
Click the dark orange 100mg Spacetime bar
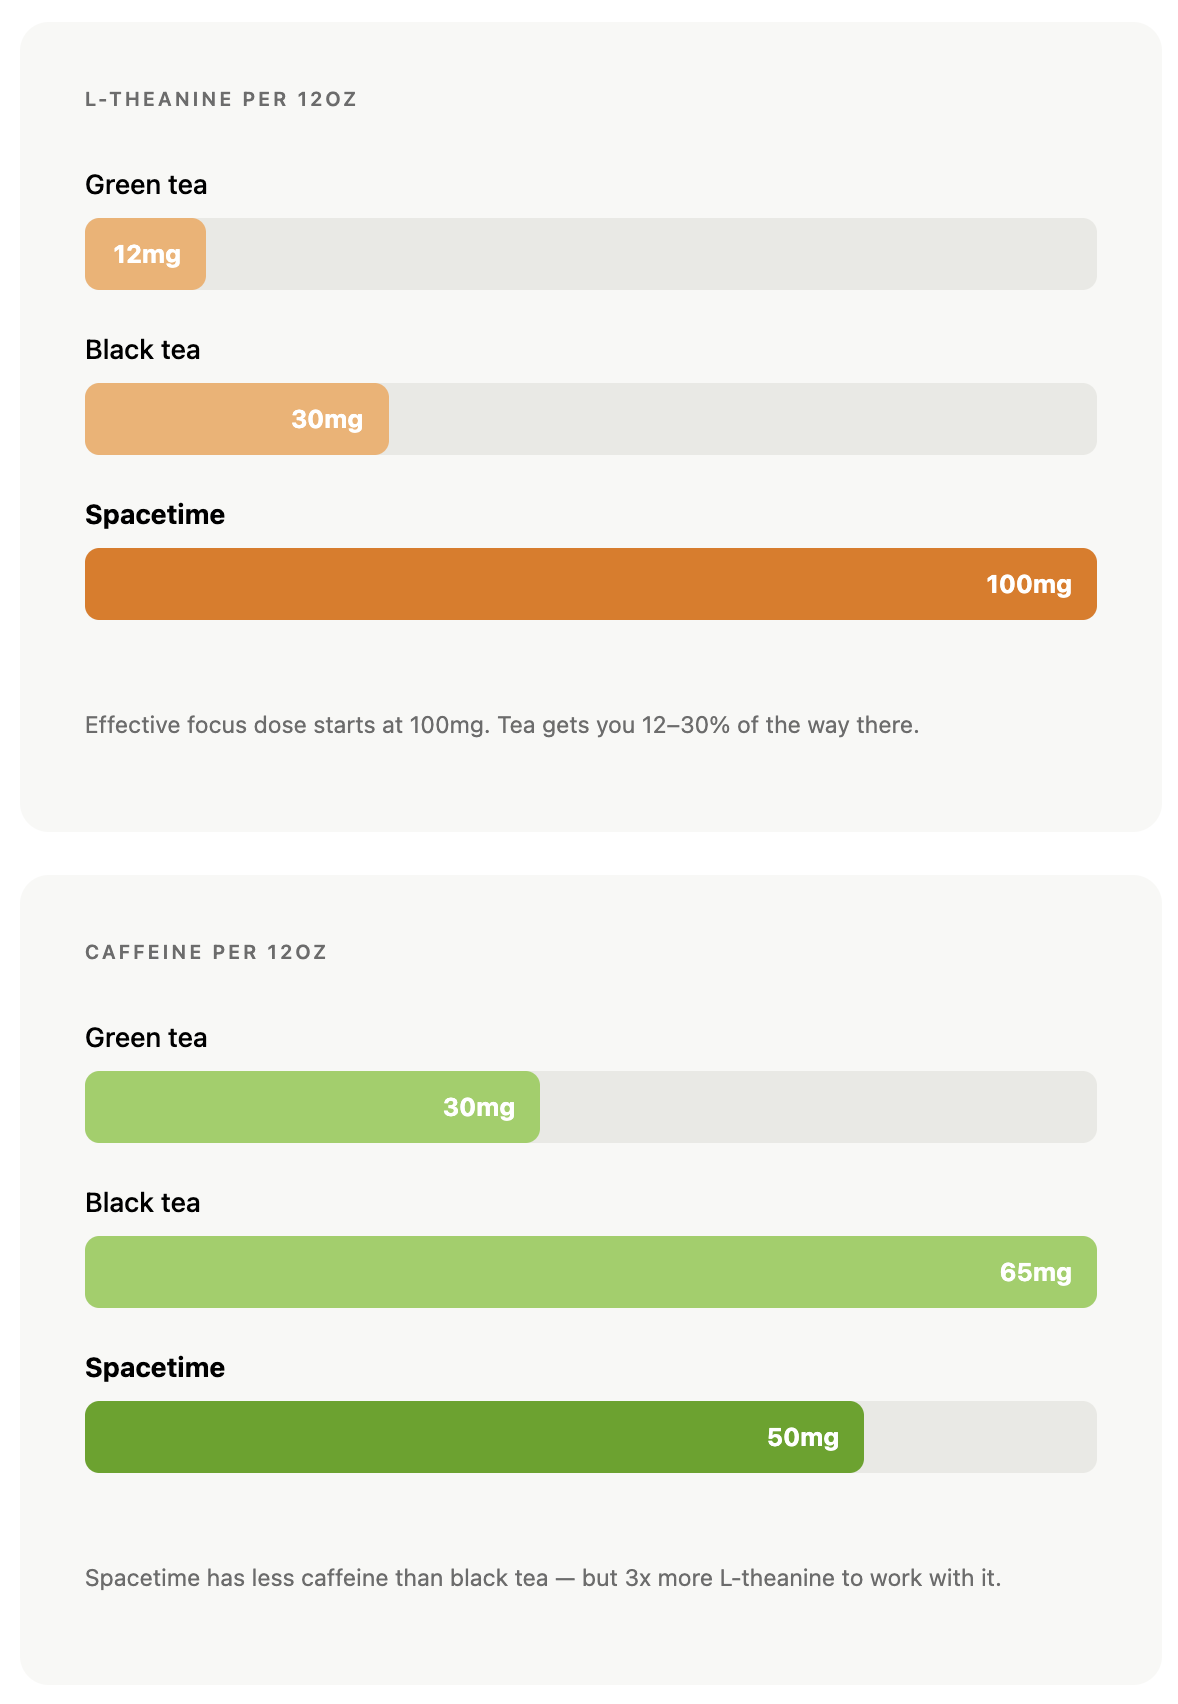click(590, 584)
